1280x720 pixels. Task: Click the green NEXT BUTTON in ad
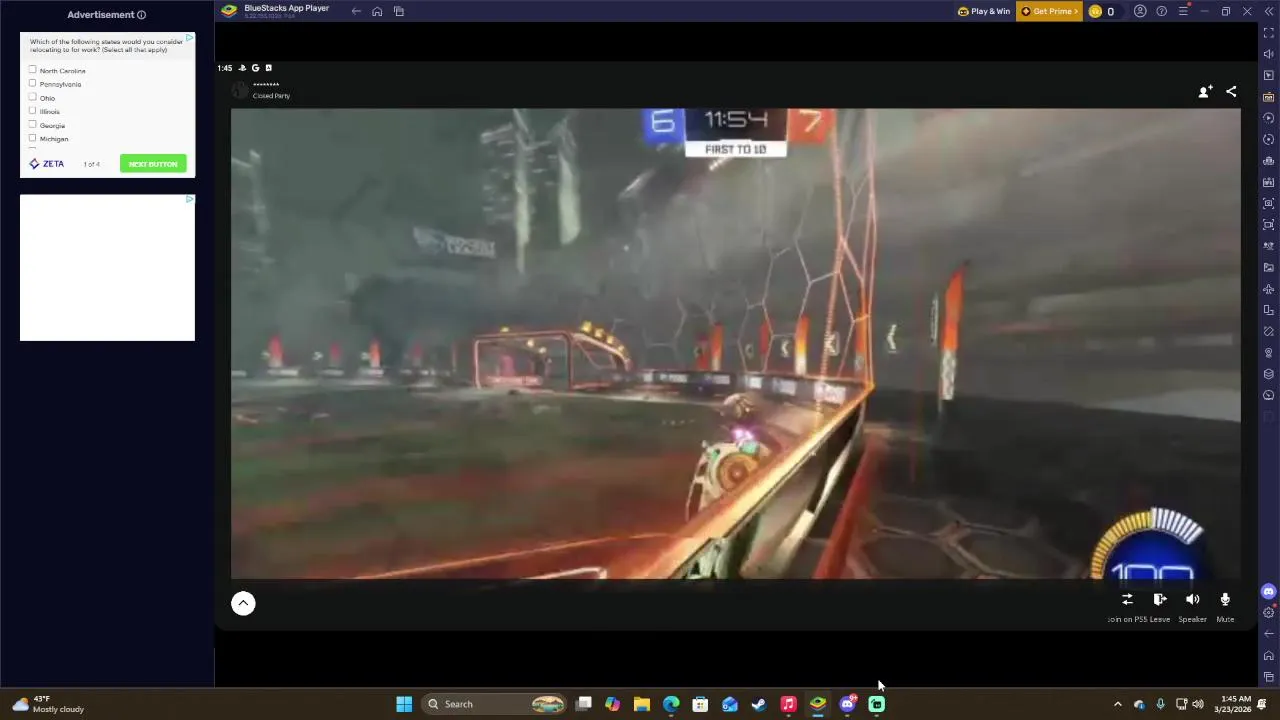pos(153,164)
